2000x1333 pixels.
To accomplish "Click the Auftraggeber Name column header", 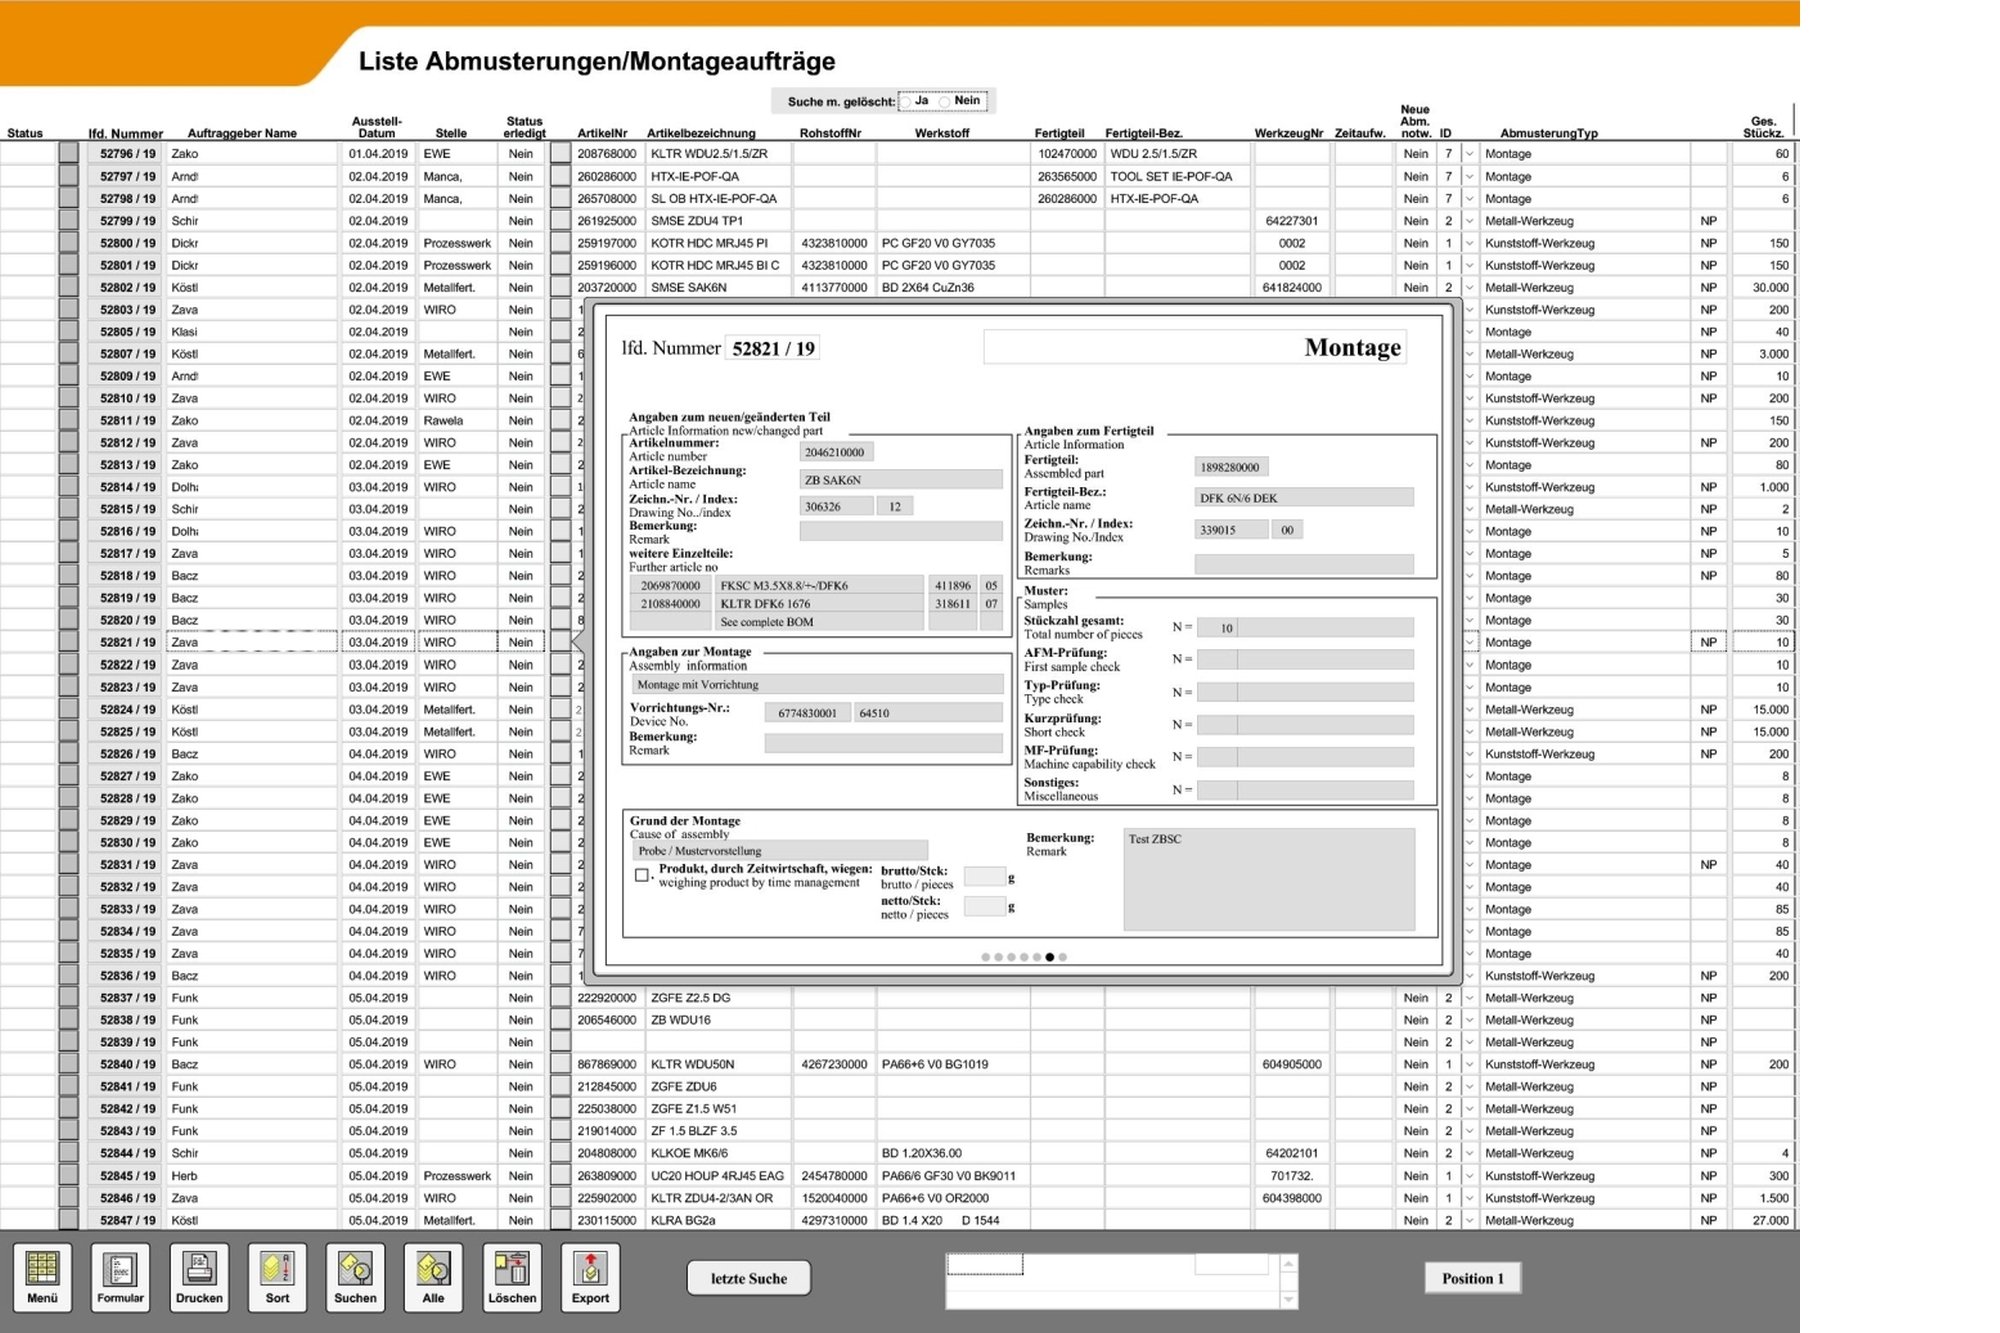I will pyautogui.click(x=242, y=133).
